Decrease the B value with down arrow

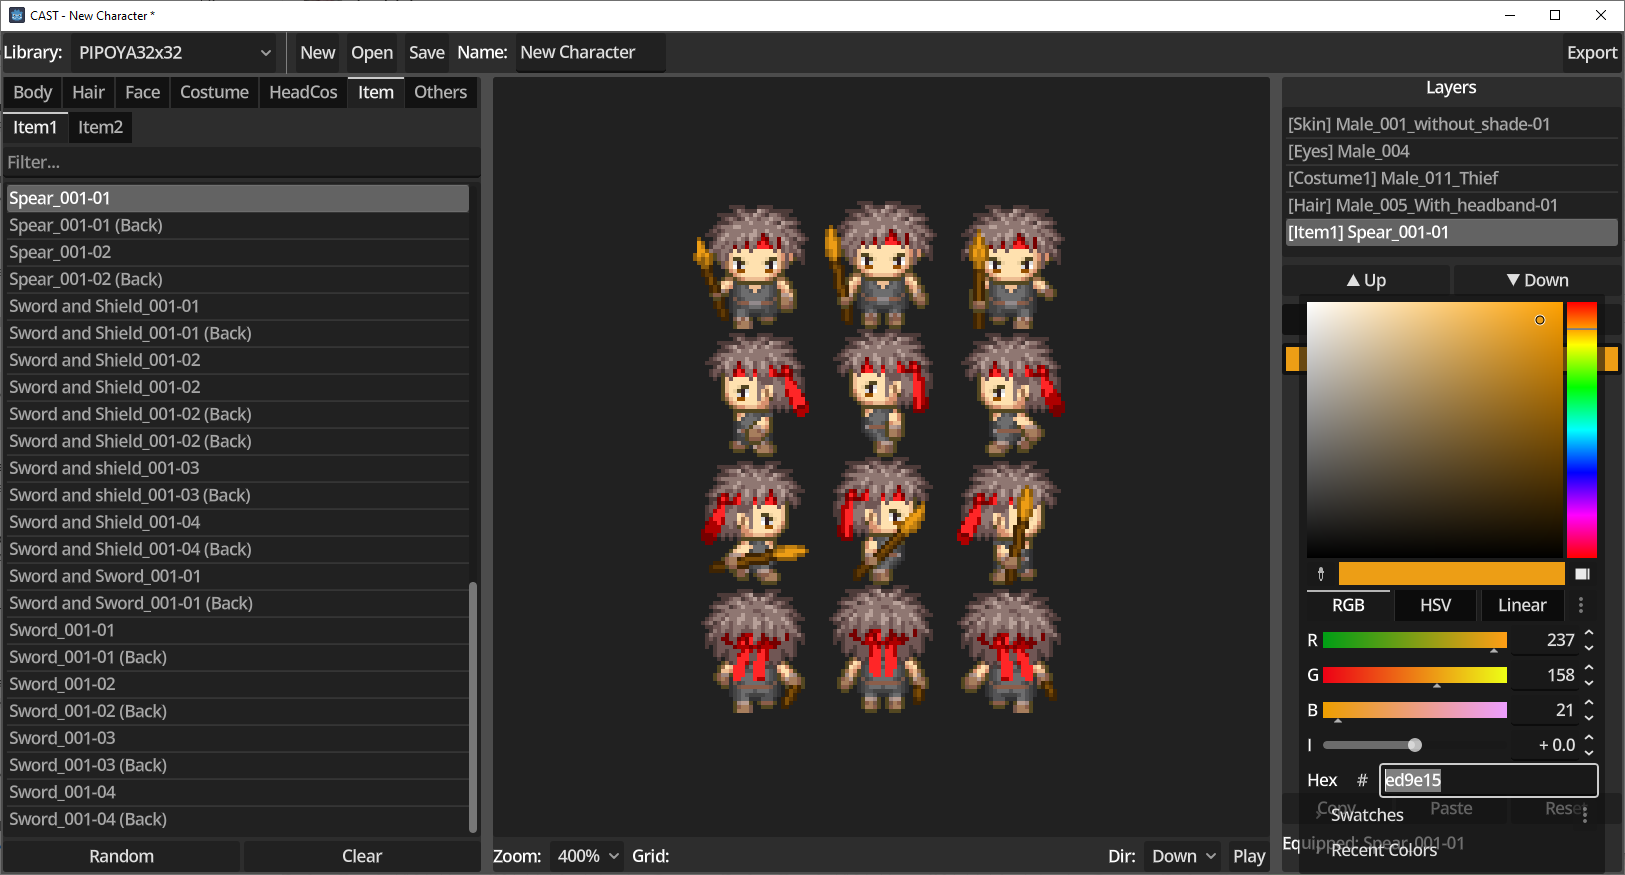[x=1589, y=717]
